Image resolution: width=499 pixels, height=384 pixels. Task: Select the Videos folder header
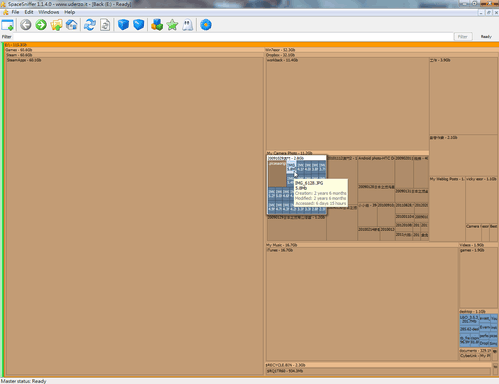(479, 245)
